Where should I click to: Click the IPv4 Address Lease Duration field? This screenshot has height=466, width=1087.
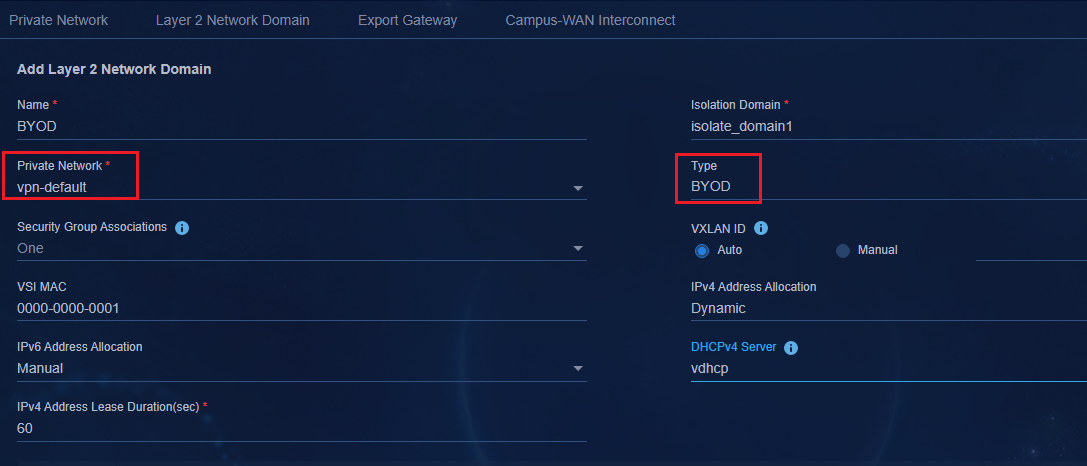click(302, 429)
